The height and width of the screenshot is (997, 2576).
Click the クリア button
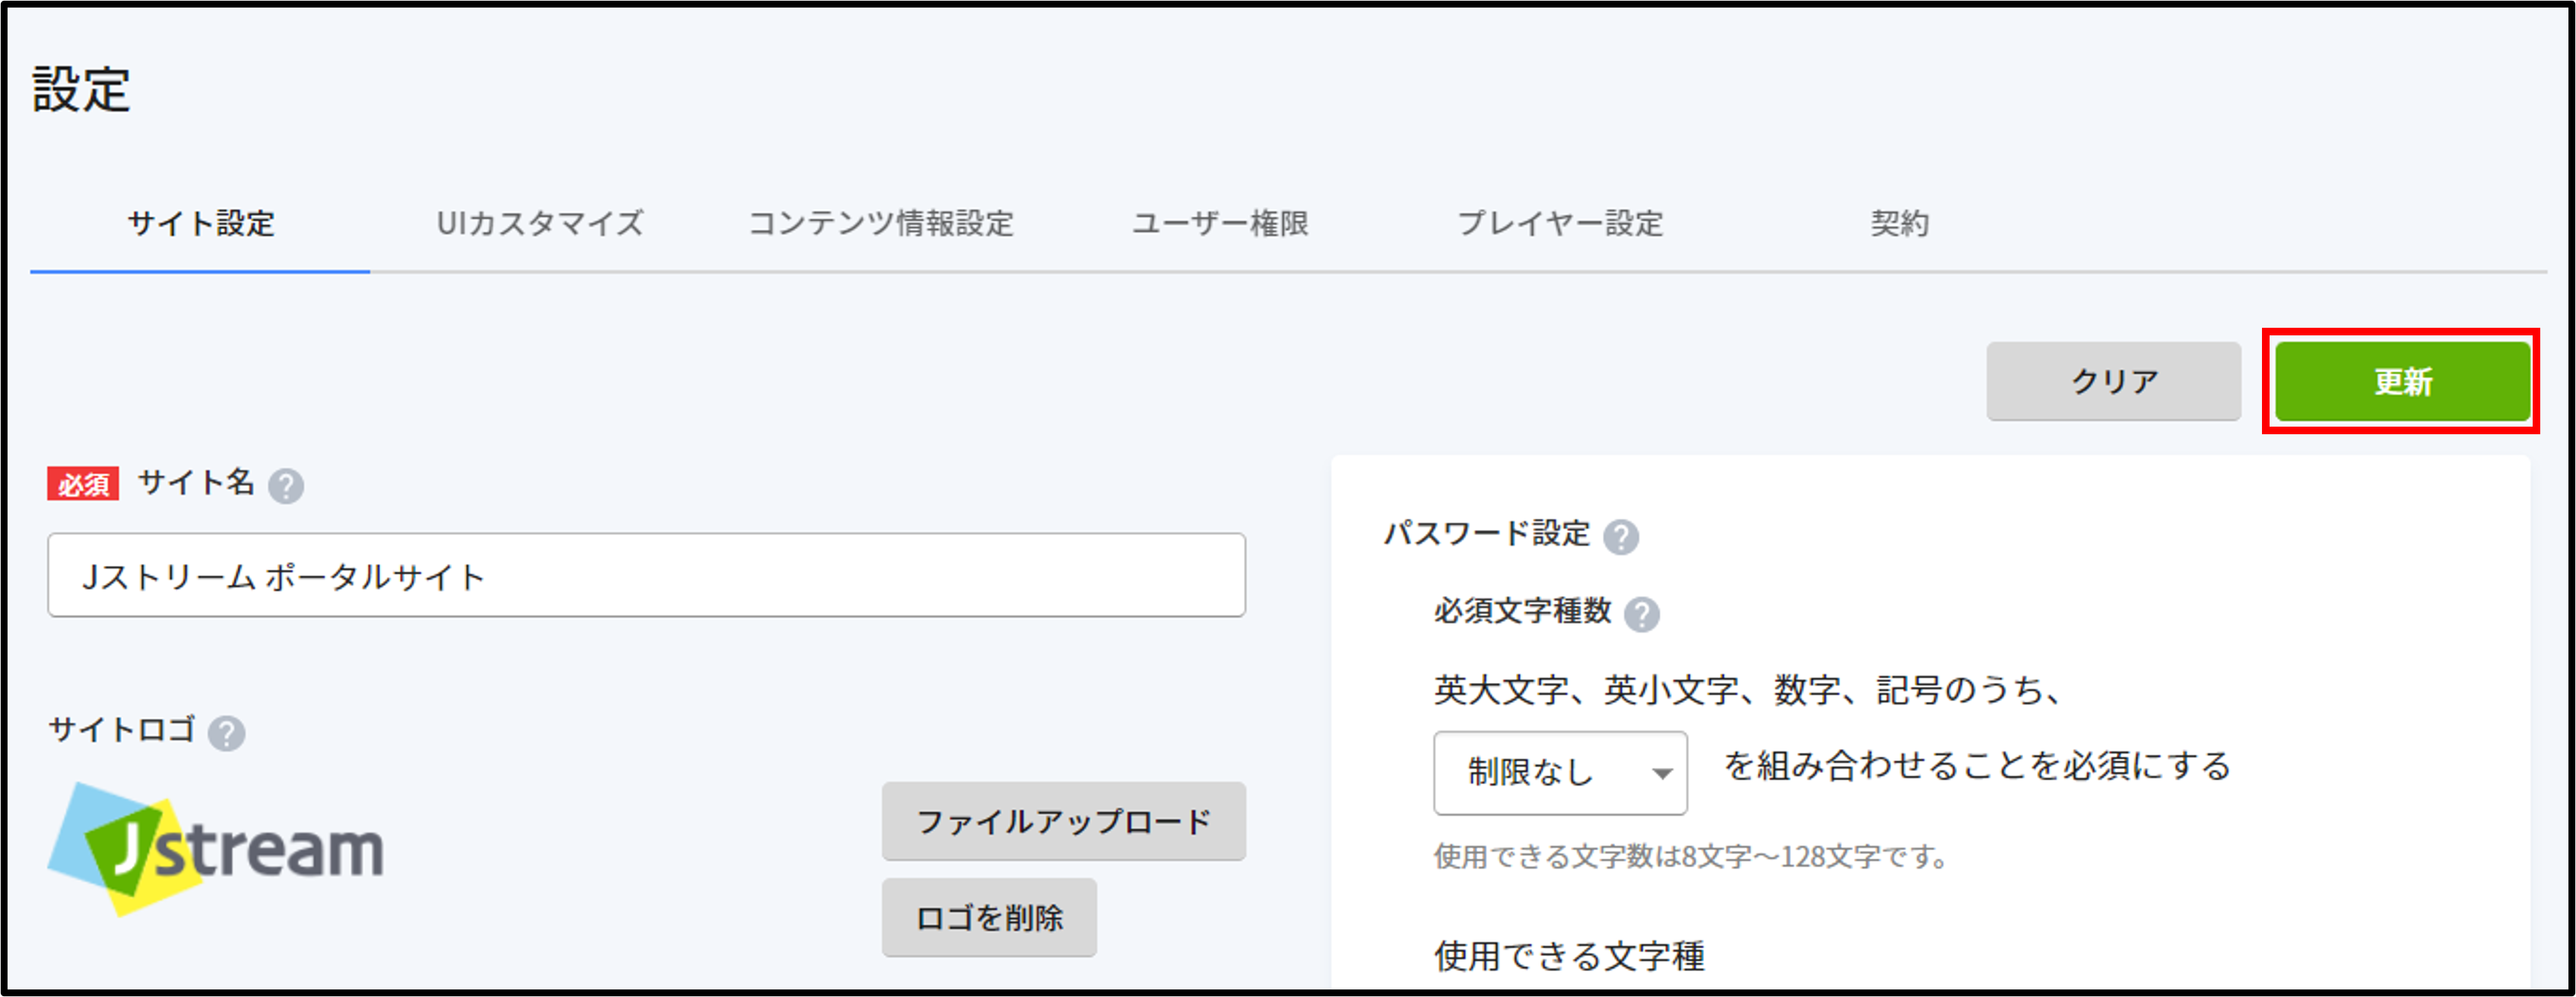(2113, 381)
